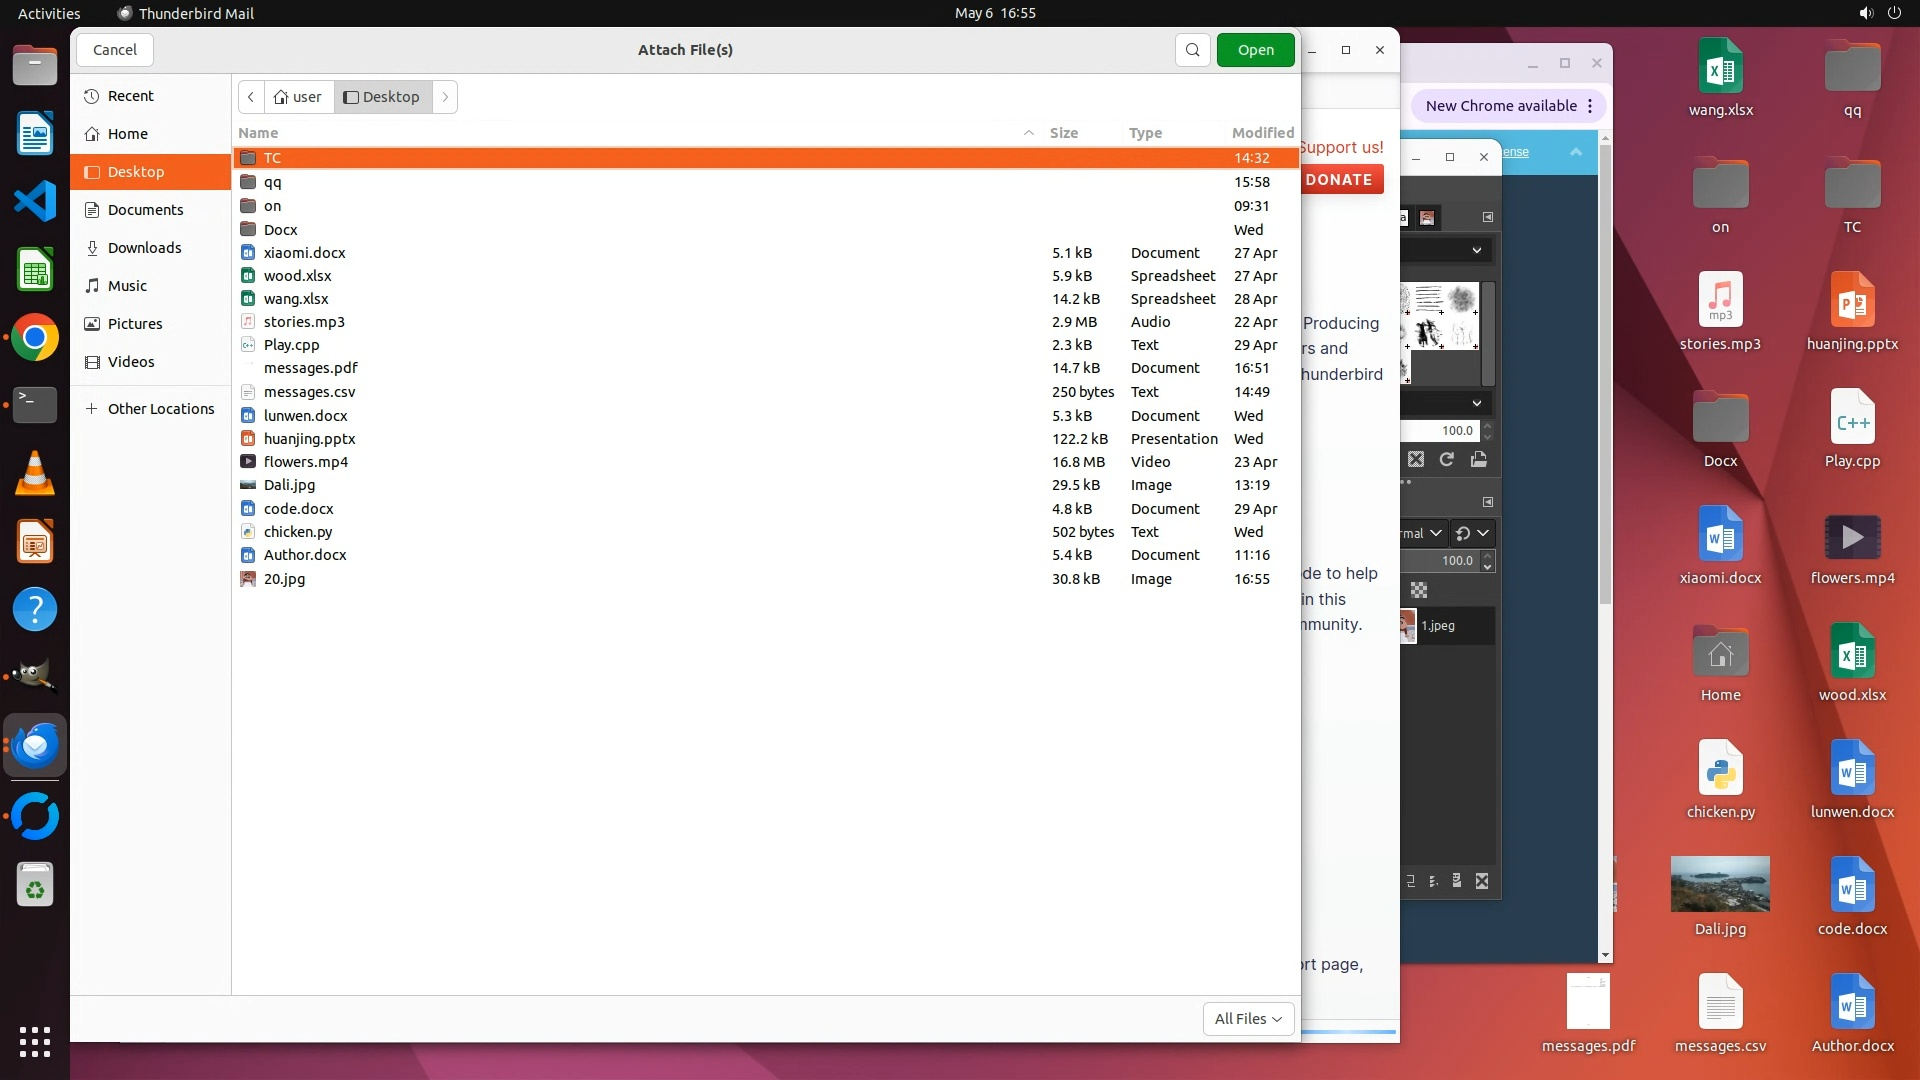1920x1080 pixels.
Task: Select Downloads in the sidebar
Action: (x=144, y=248)
